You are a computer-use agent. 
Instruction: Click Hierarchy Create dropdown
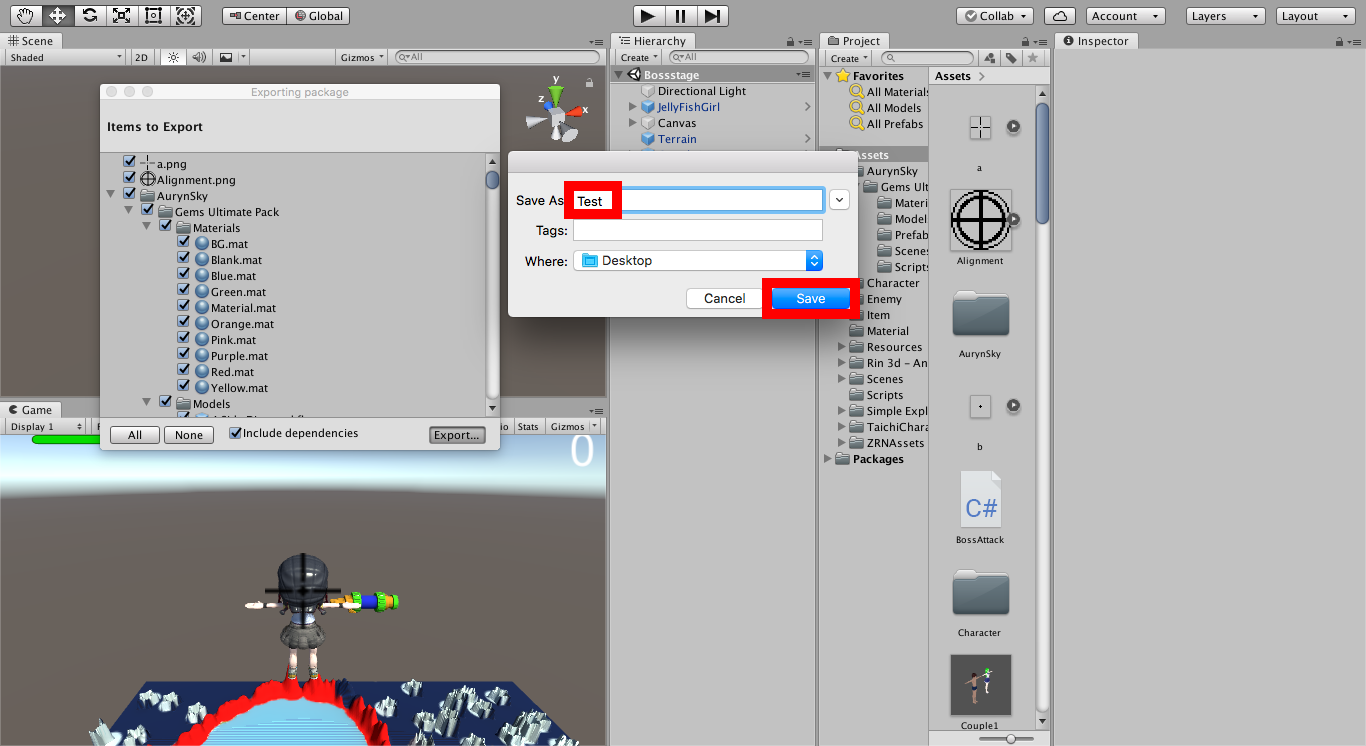[x=640, y=58]
